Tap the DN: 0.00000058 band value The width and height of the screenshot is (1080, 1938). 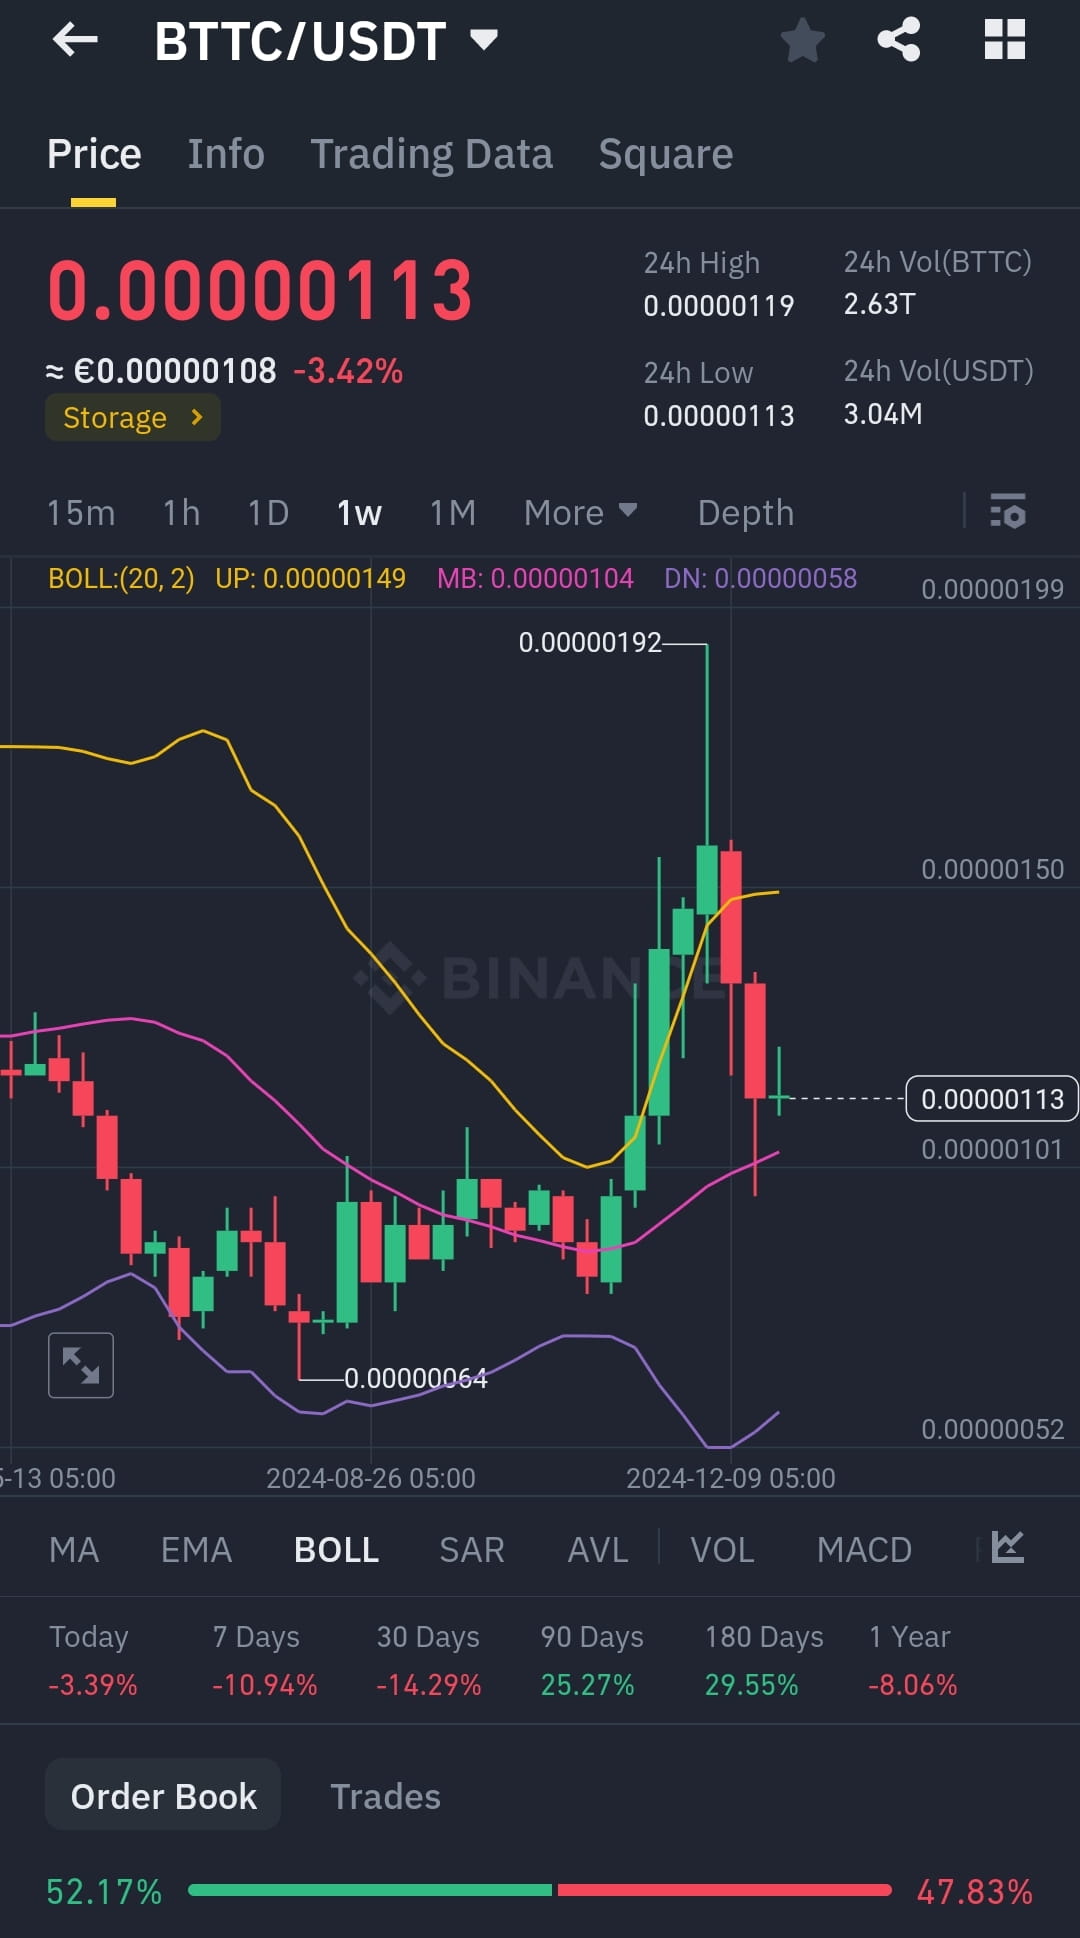click(x=760, y=578)
